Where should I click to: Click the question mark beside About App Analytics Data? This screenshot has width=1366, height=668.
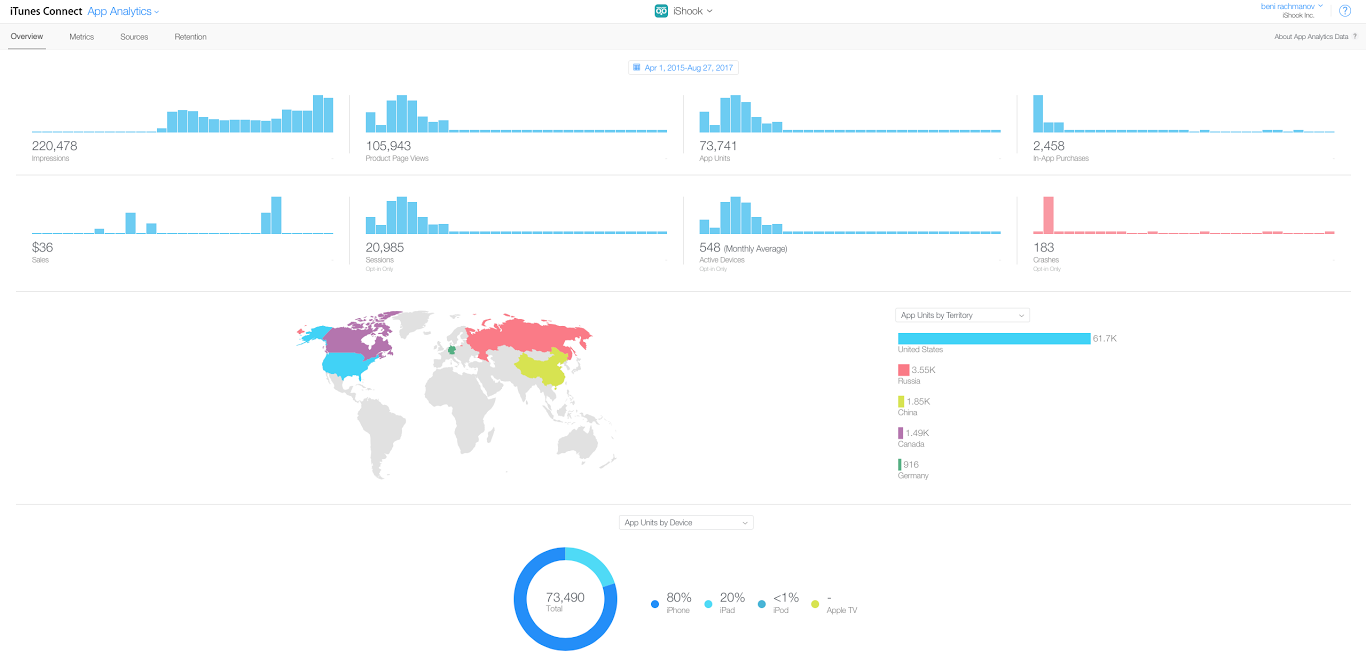tap(1355, 37)
